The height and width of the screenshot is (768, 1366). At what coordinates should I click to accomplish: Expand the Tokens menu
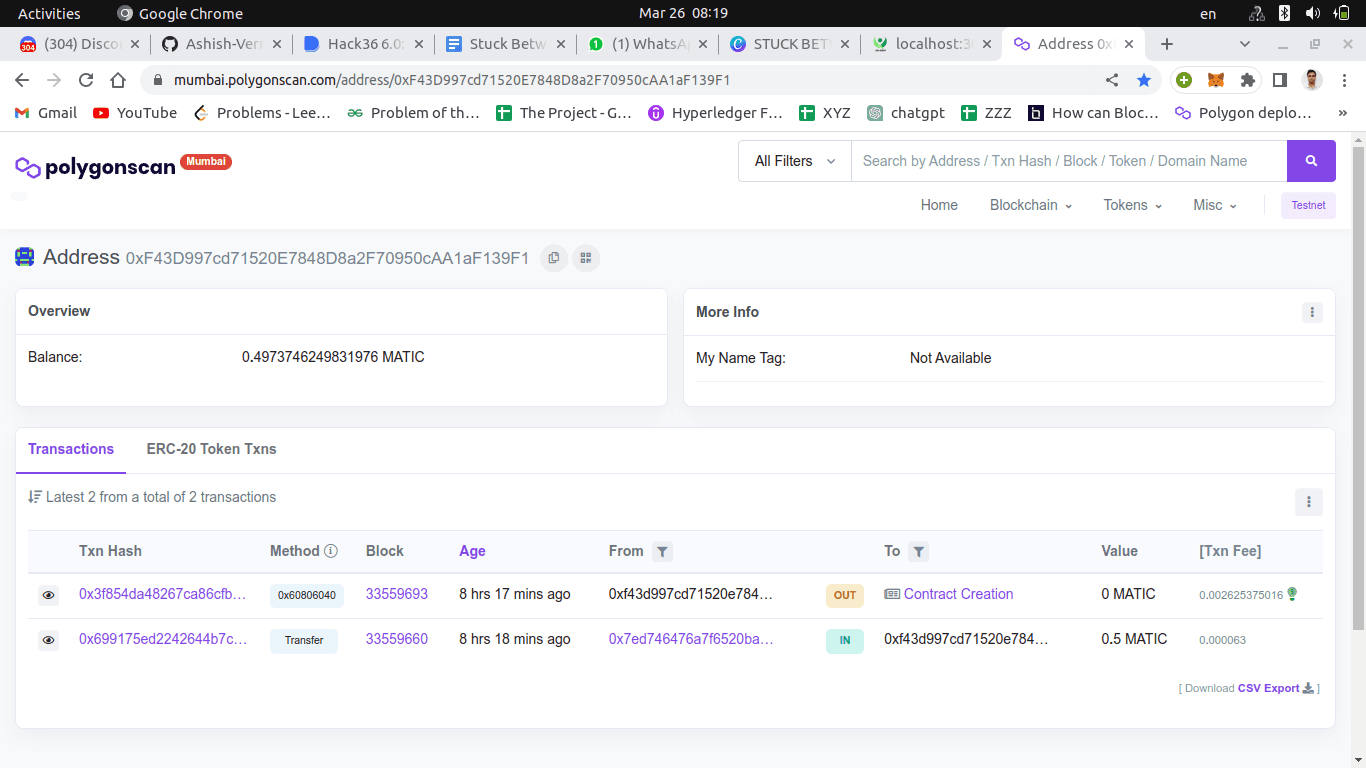1133,205
